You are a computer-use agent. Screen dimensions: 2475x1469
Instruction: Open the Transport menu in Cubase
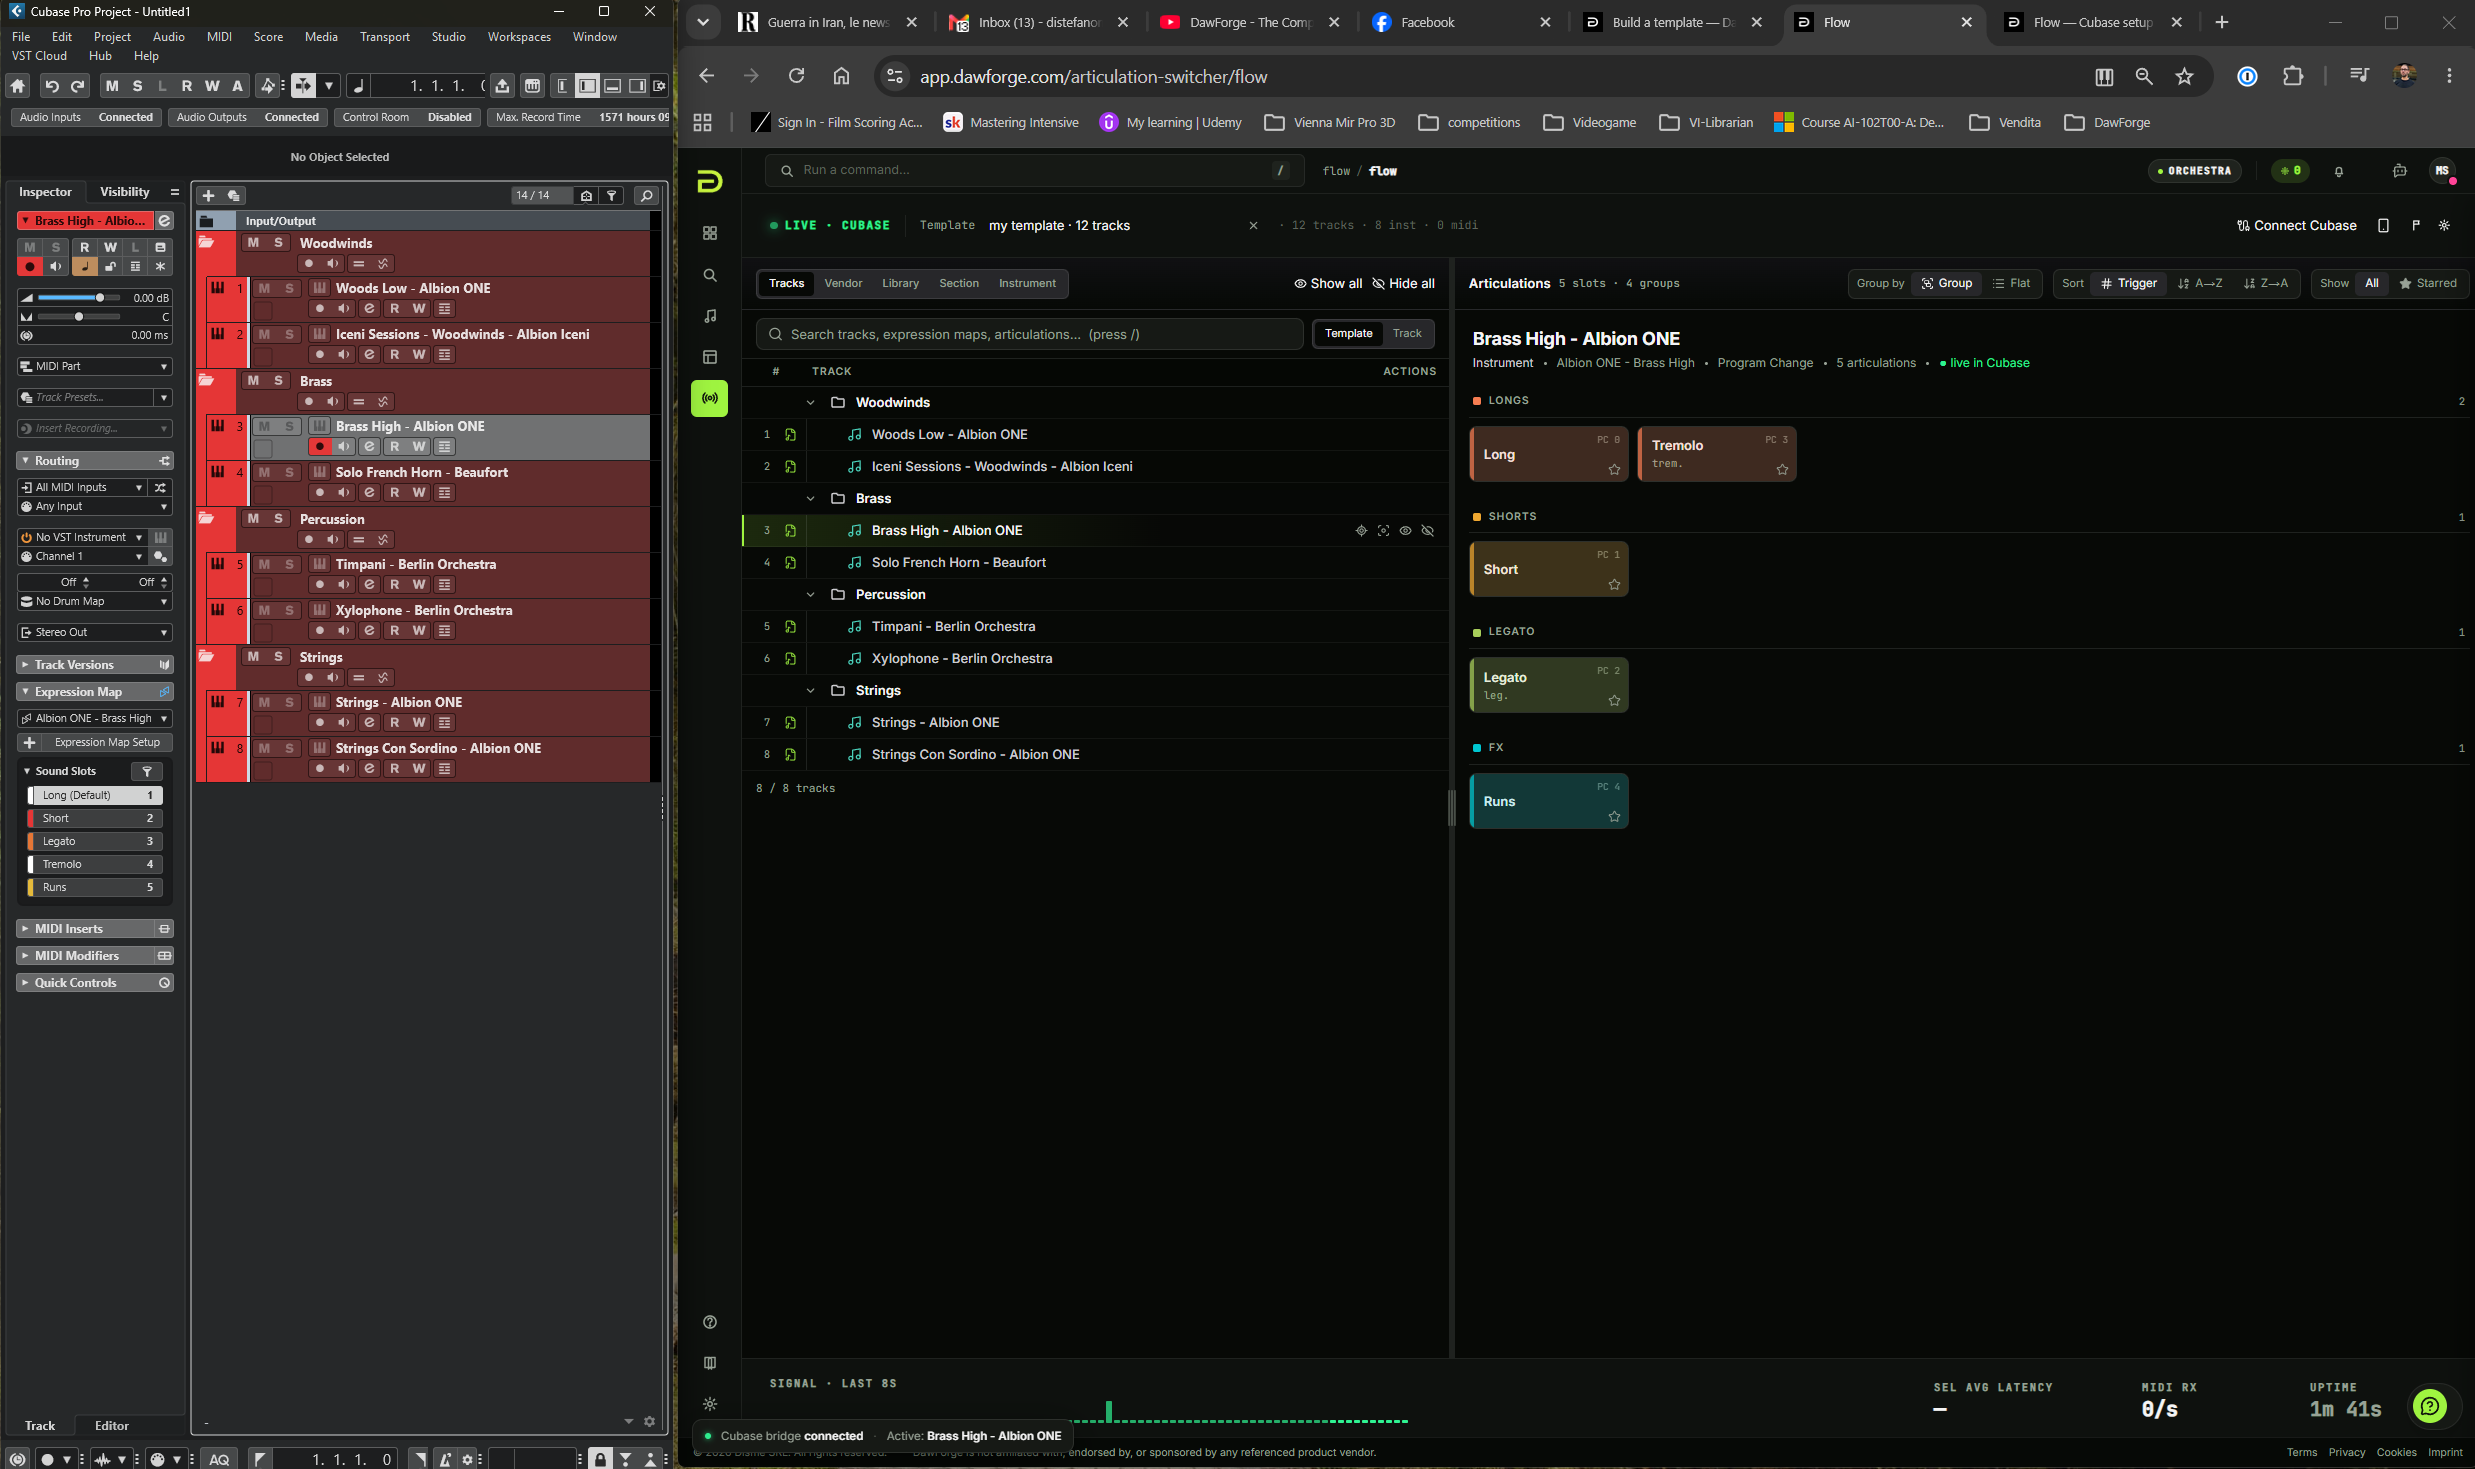coord(385,37)
